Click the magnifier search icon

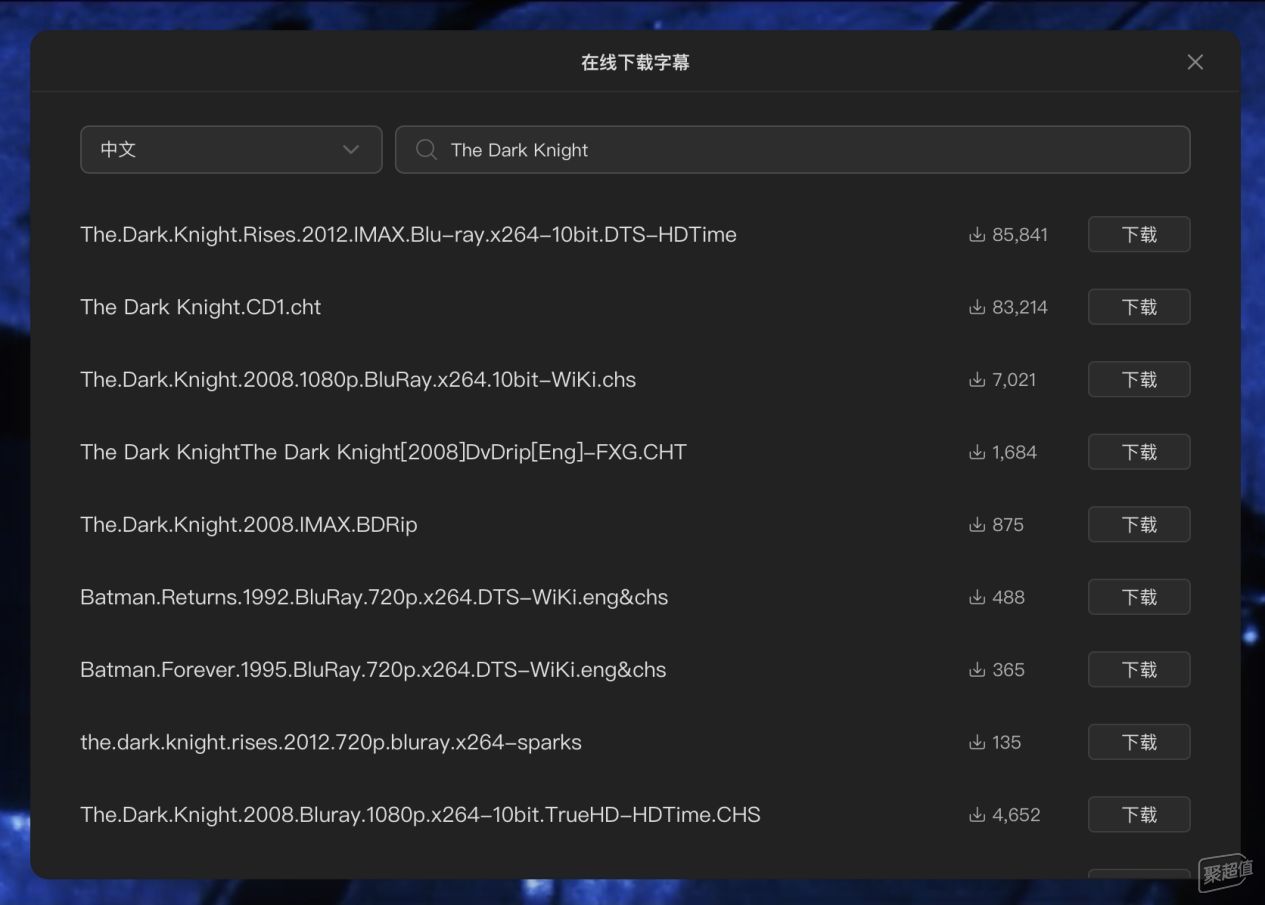point(426,150)
